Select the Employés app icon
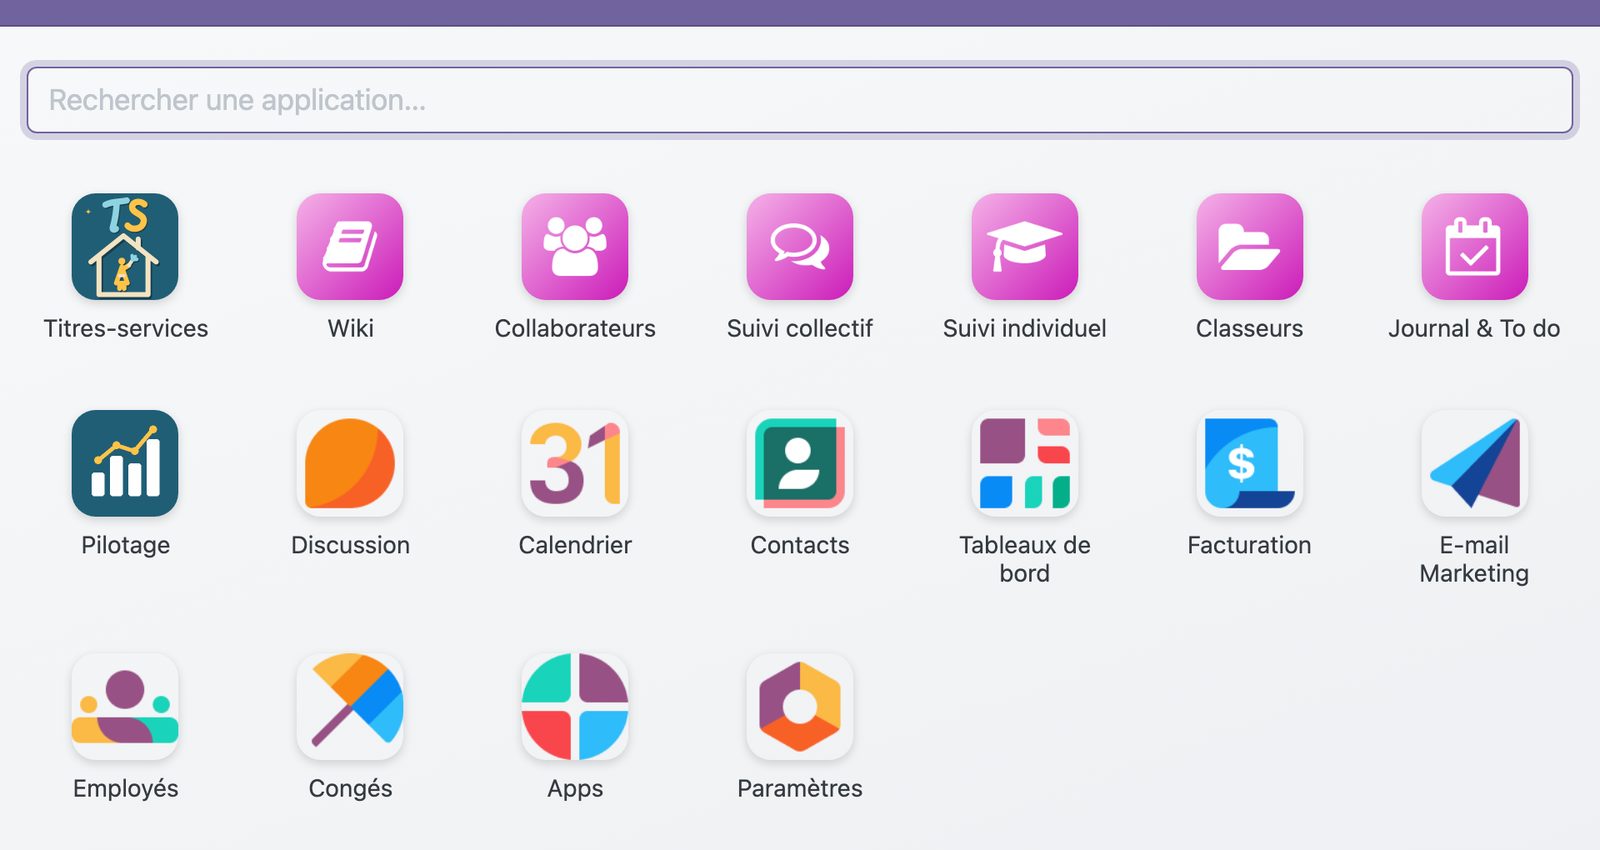 pos(125,707)
